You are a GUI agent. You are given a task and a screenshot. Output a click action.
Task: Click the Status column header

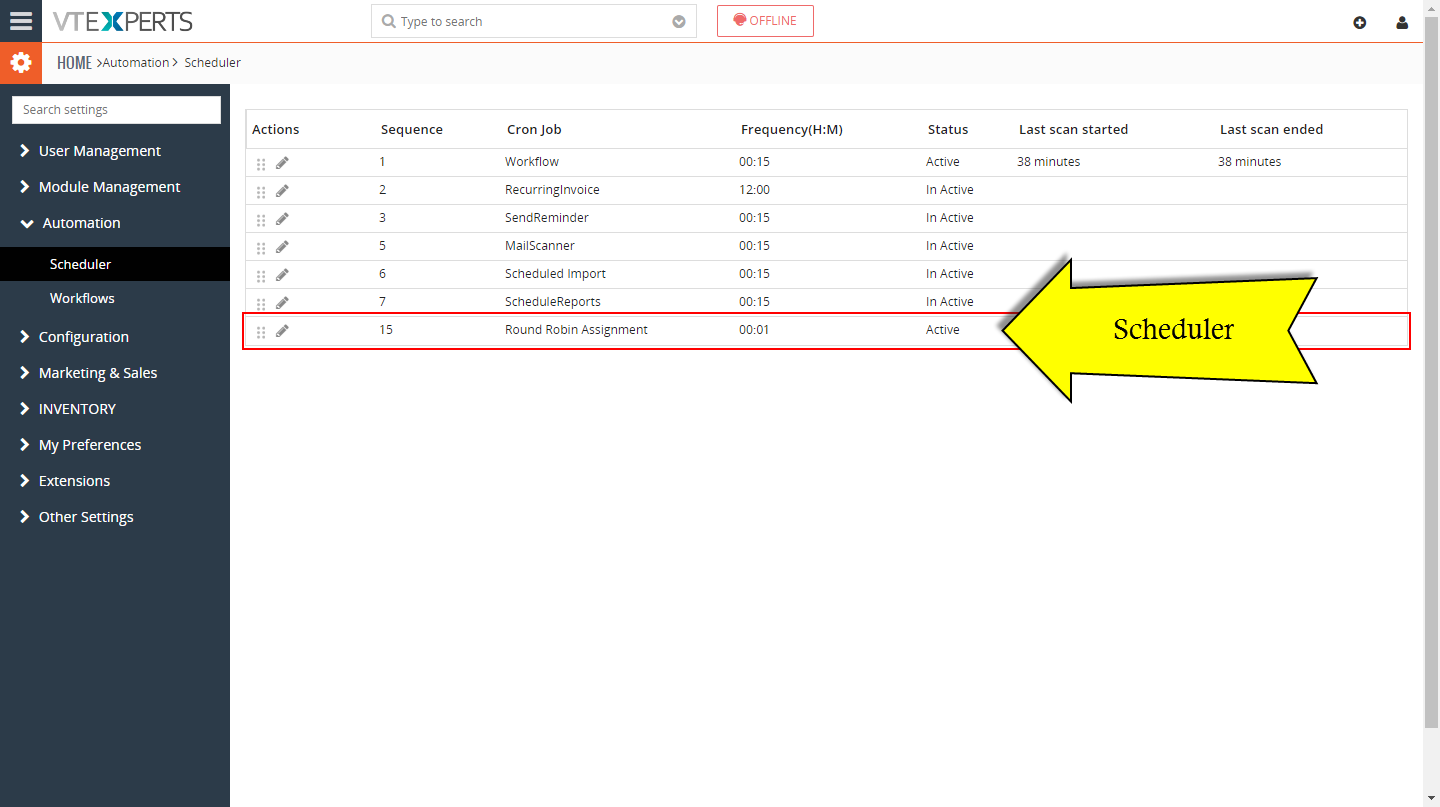948,129
